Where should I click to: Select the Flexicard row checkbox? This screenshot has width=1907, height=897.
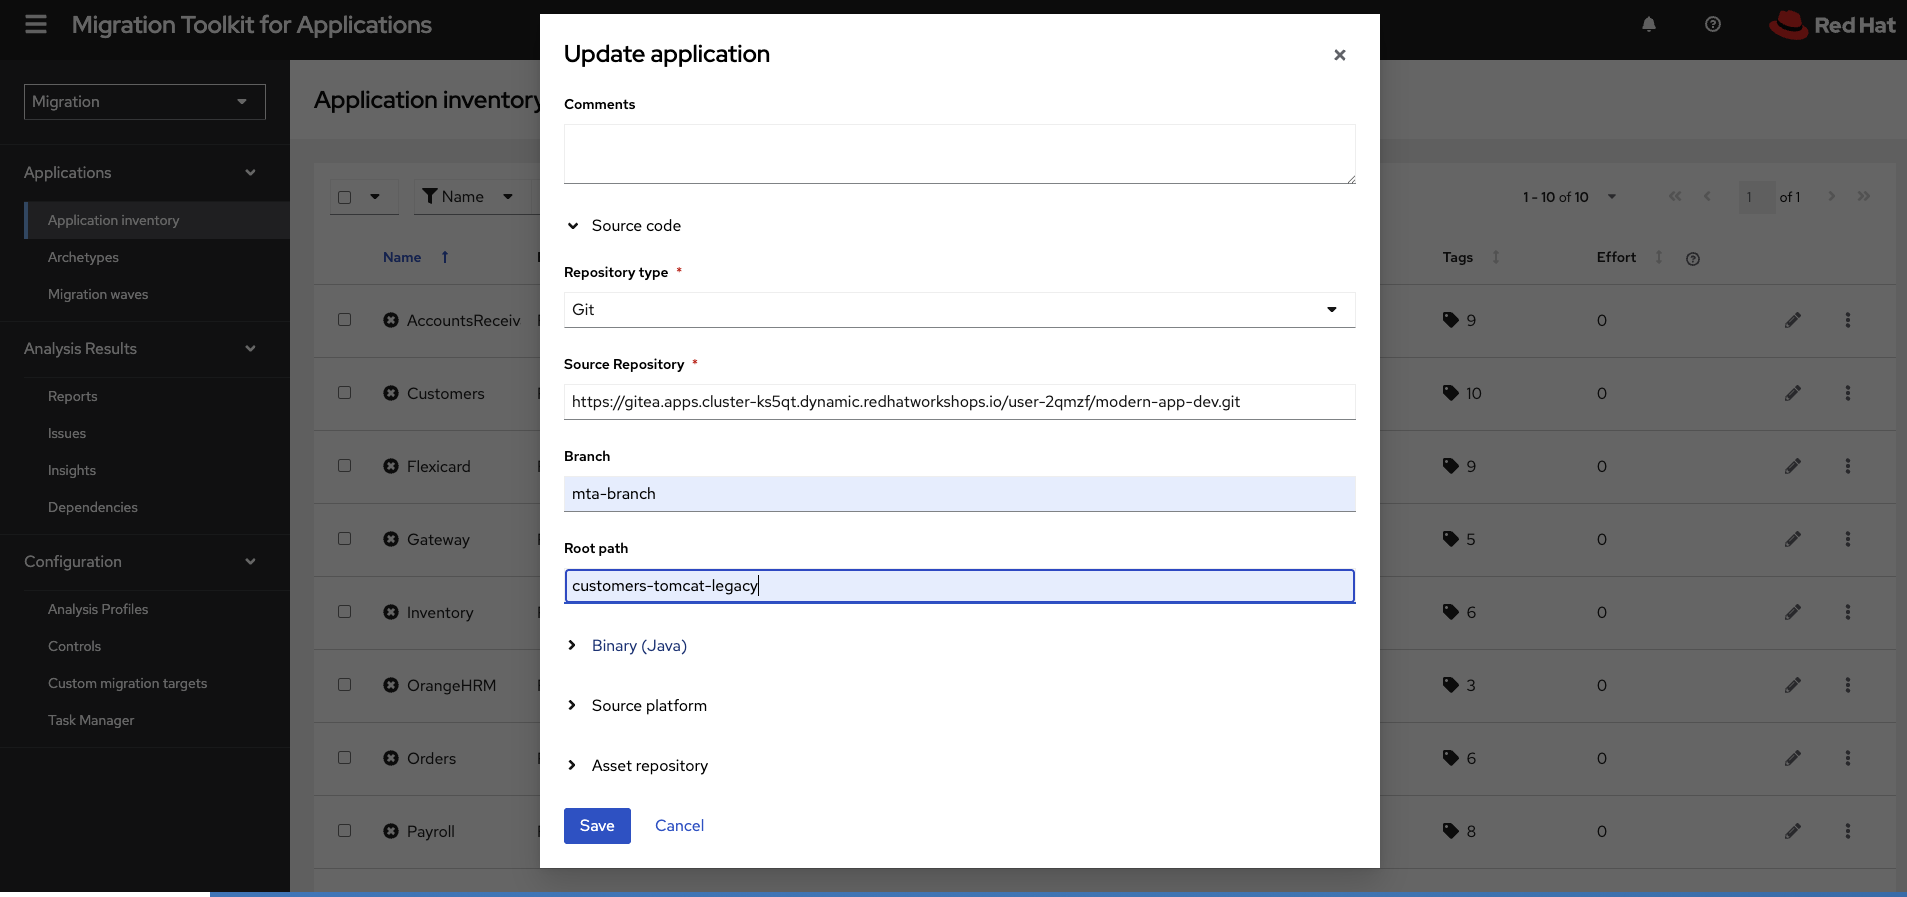345,466
